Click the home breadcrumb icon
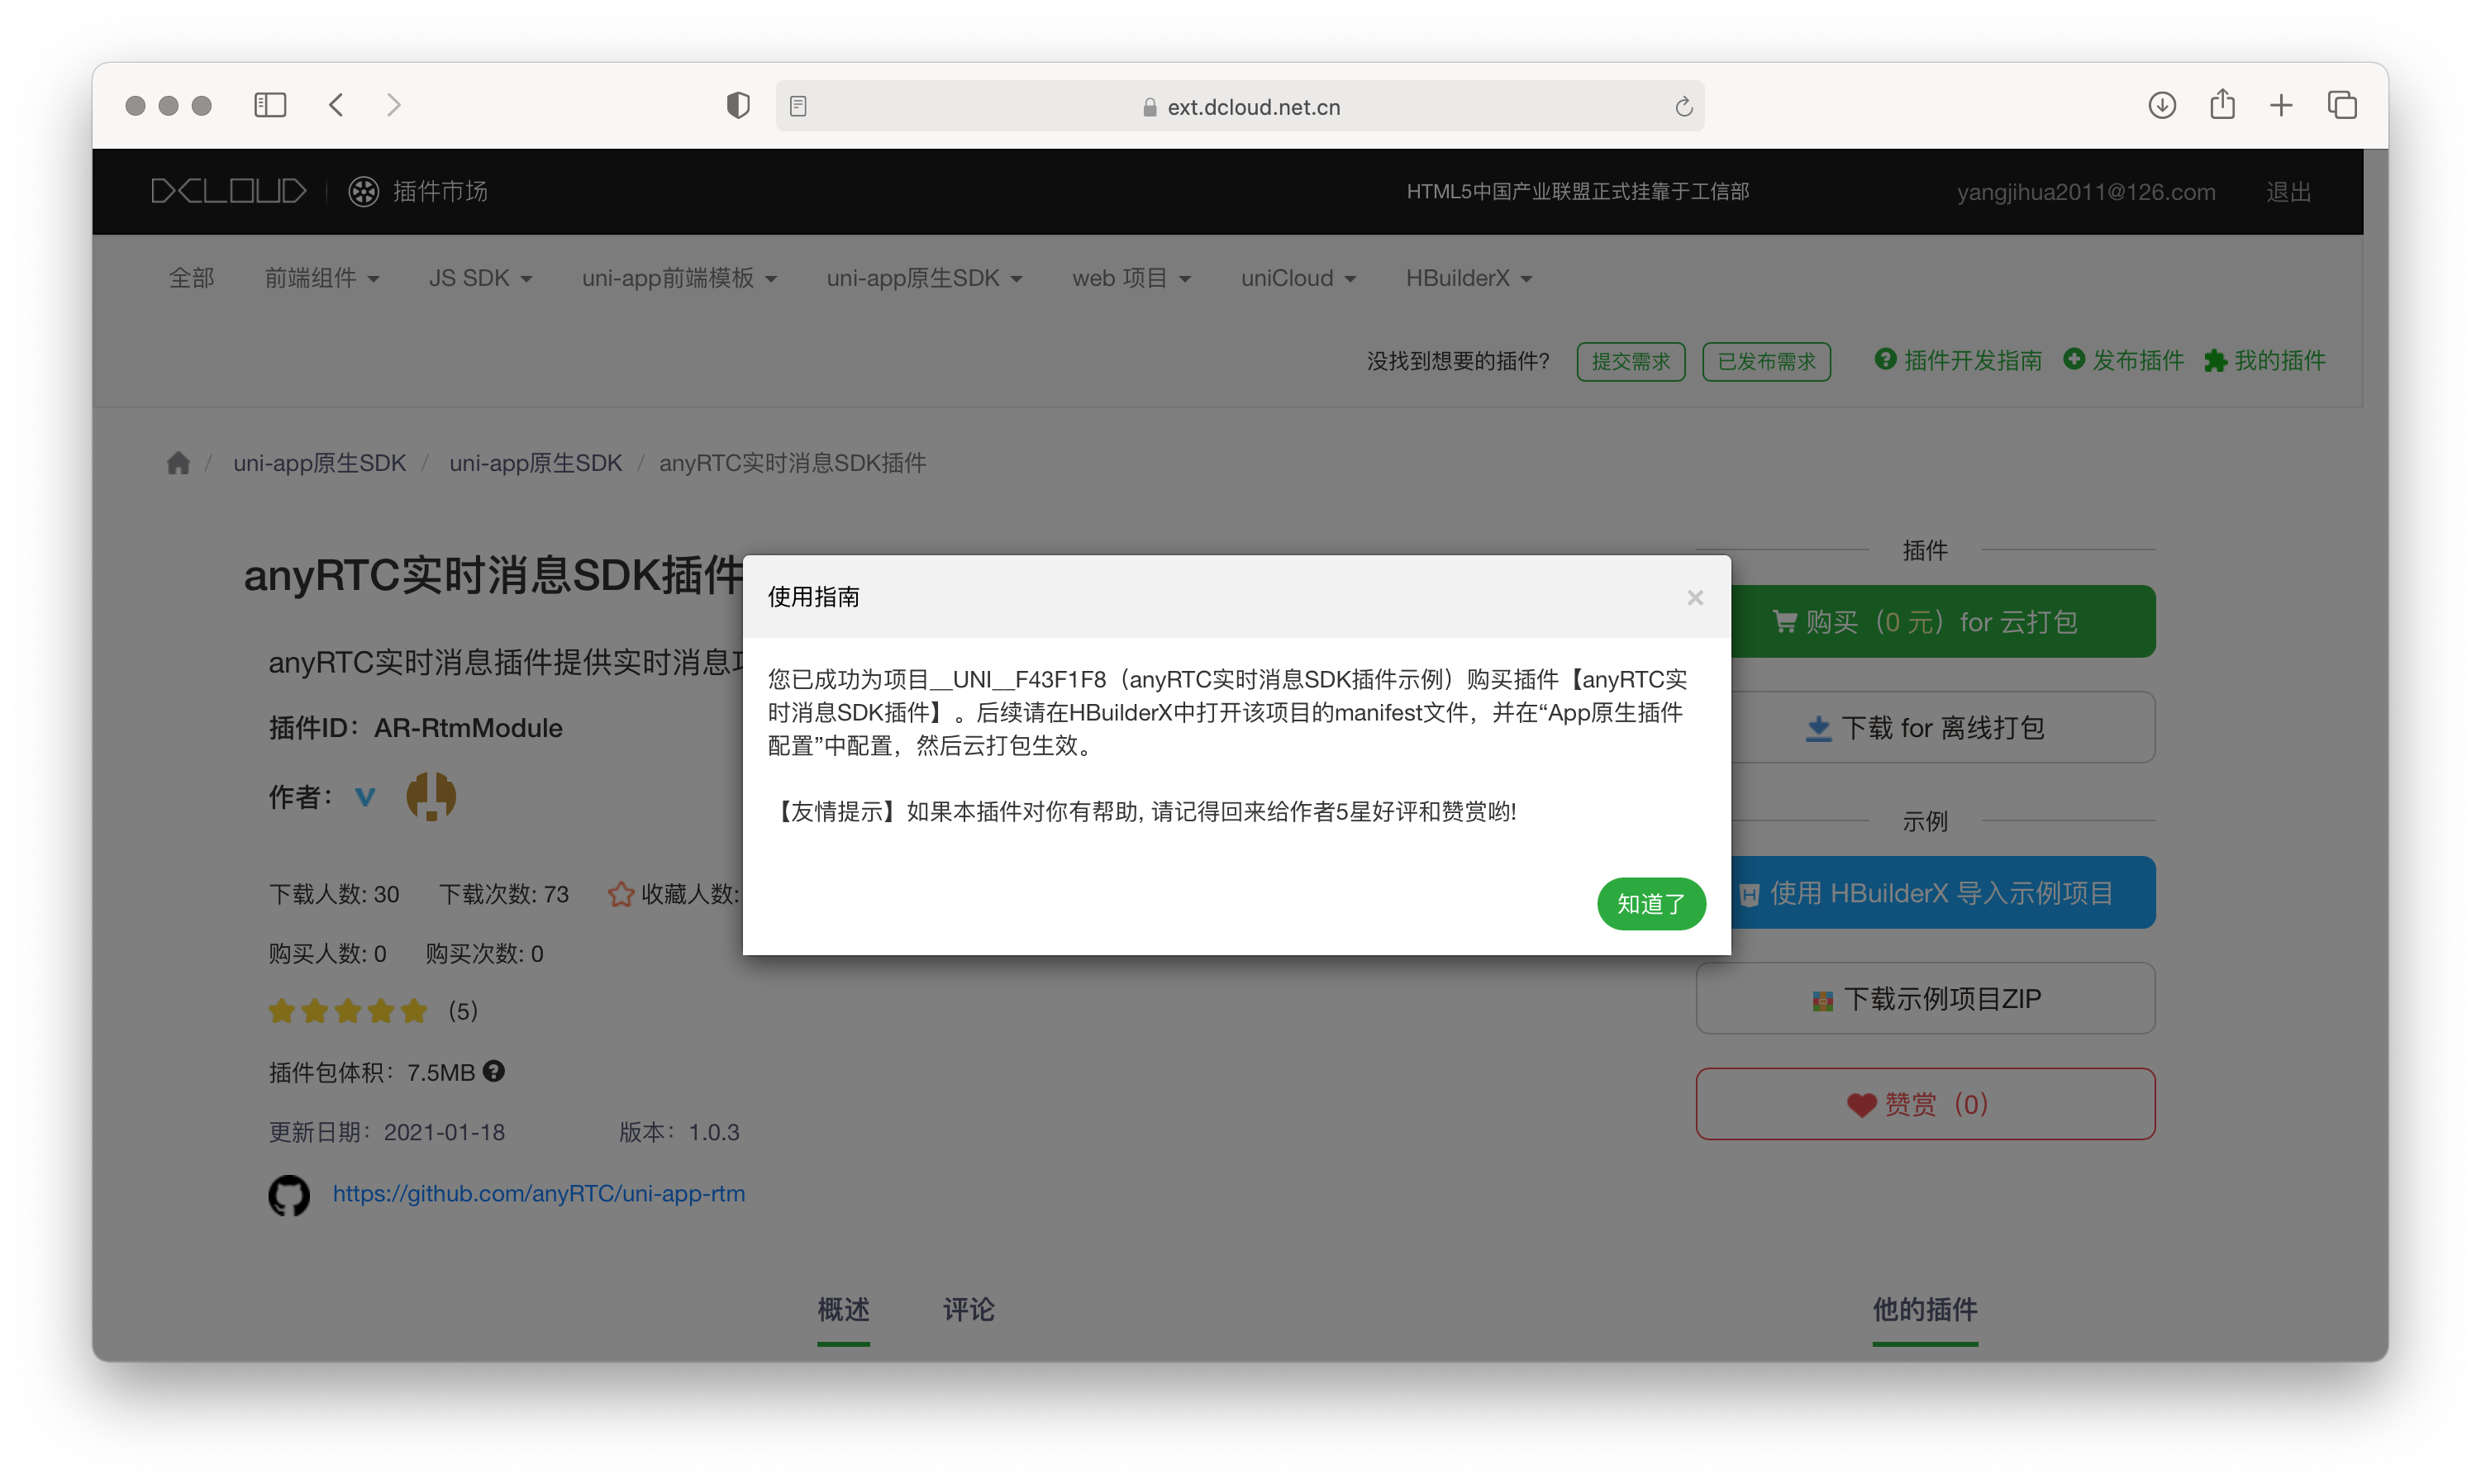The width and height of the screenshot is (2481, 1484). [x=178, y=462]
